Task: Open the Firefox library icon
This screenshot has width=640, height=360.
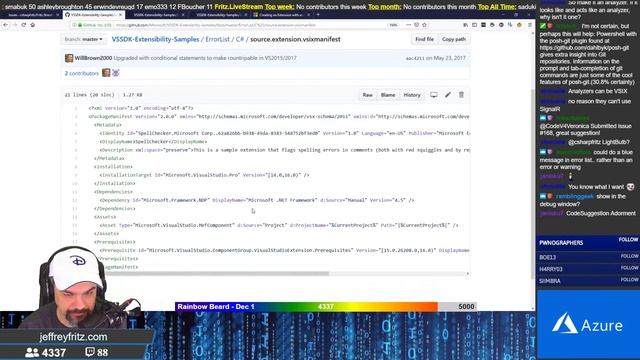Action: 465,25
